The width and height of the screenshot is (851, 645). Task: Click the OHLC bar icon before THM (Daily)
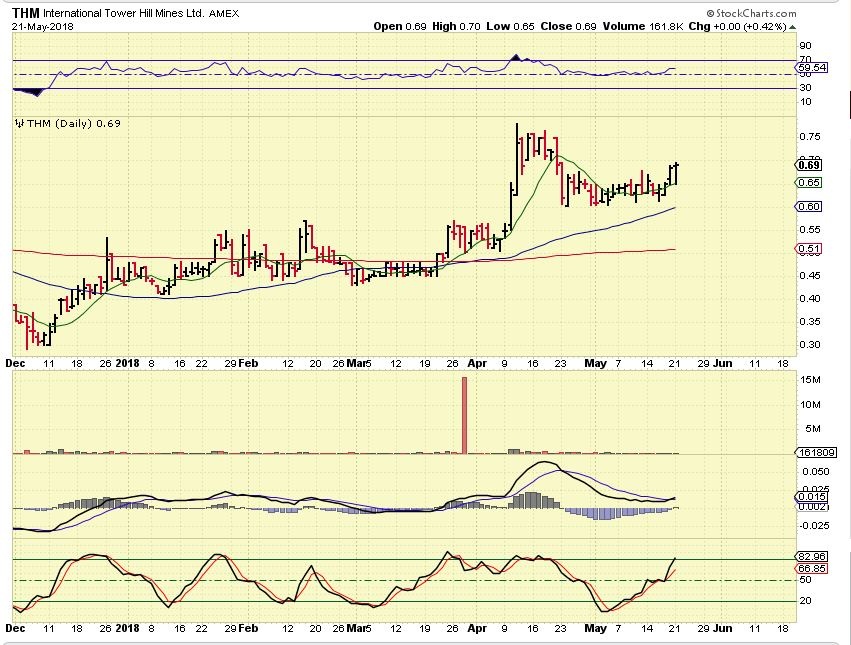coord(17,123)
